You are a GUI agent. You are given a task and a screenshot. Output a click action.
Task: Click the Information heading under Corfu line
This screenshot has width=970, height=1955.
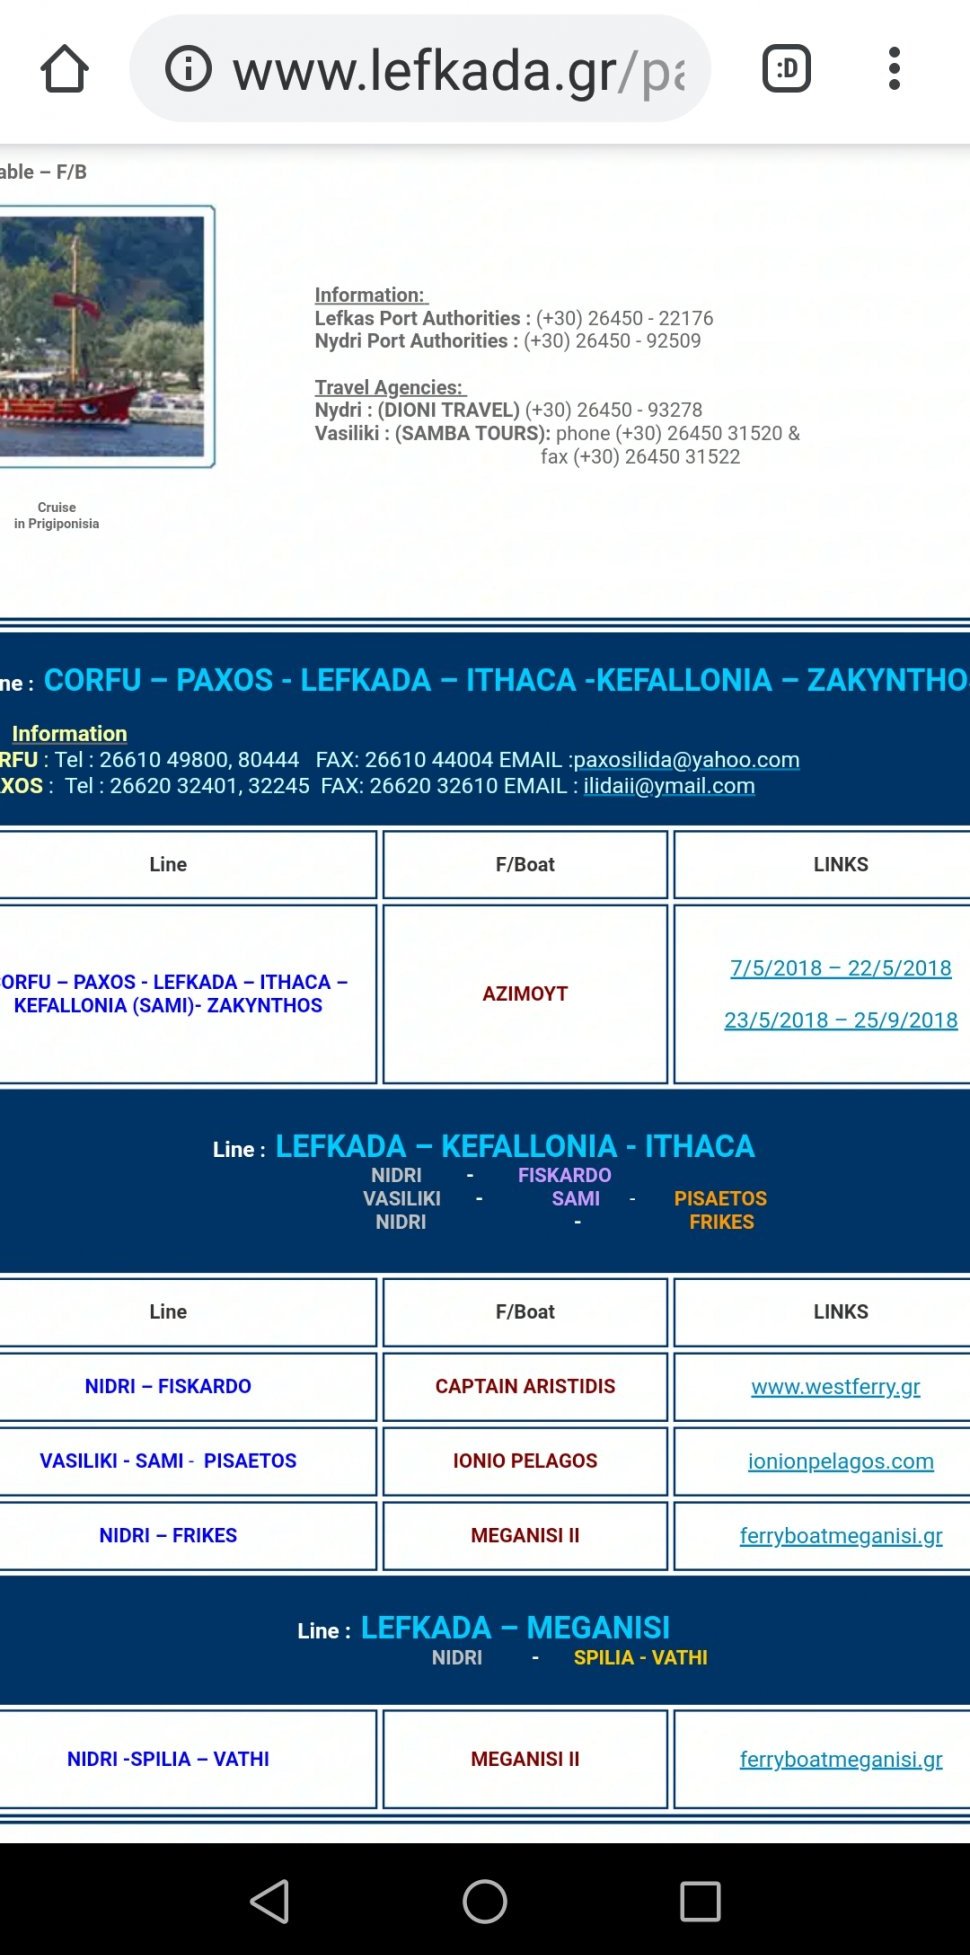69,734
